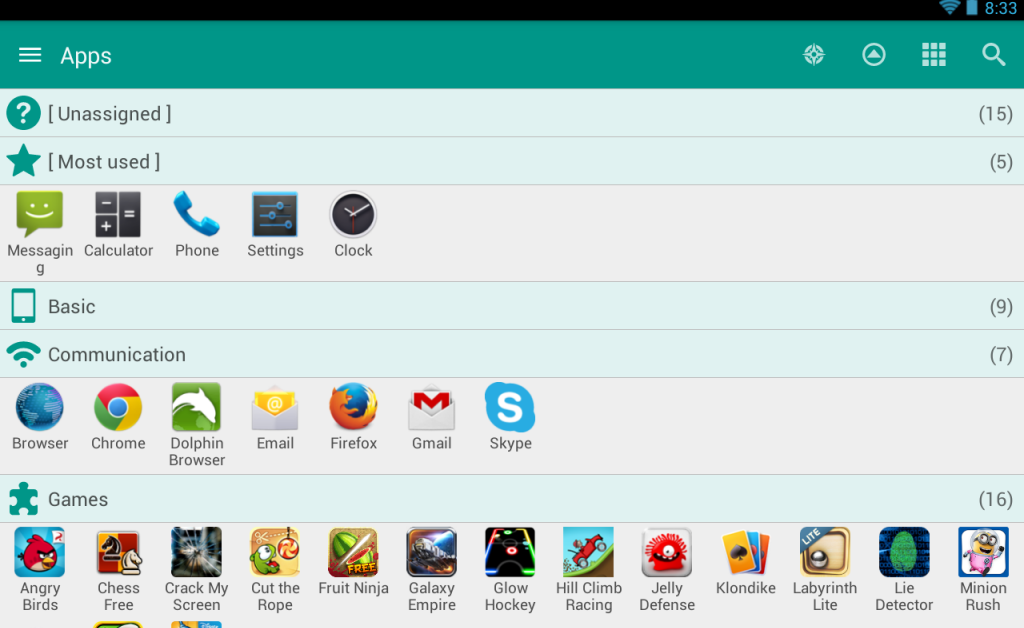Click the (15) count on Unassigned row
Screen dimensions: 1024x628
coord(995,114)
